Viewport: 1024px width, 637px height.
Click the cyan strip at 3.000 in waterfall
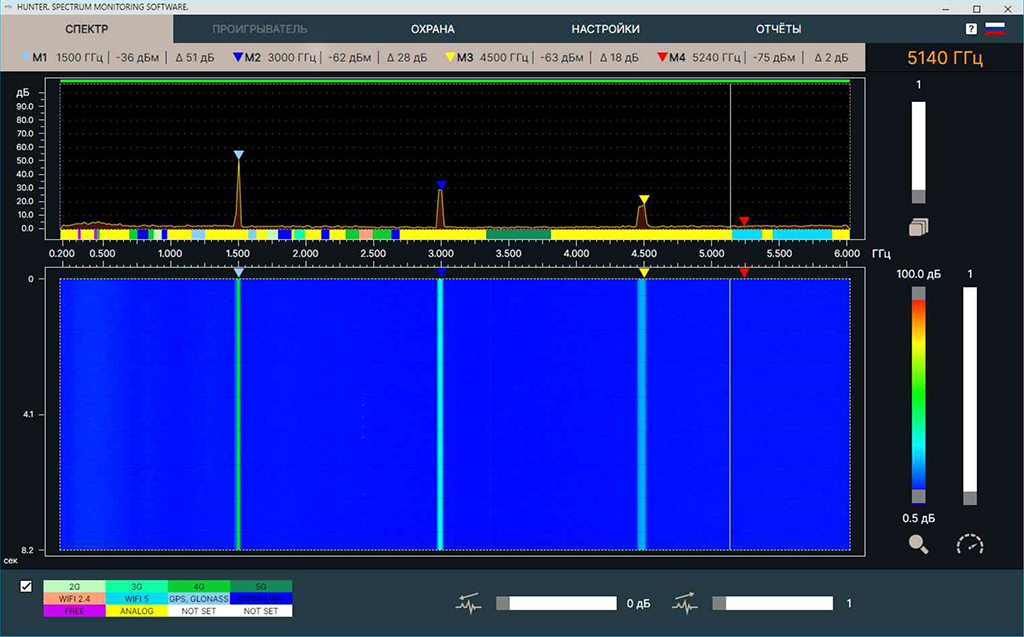[440, 414]
